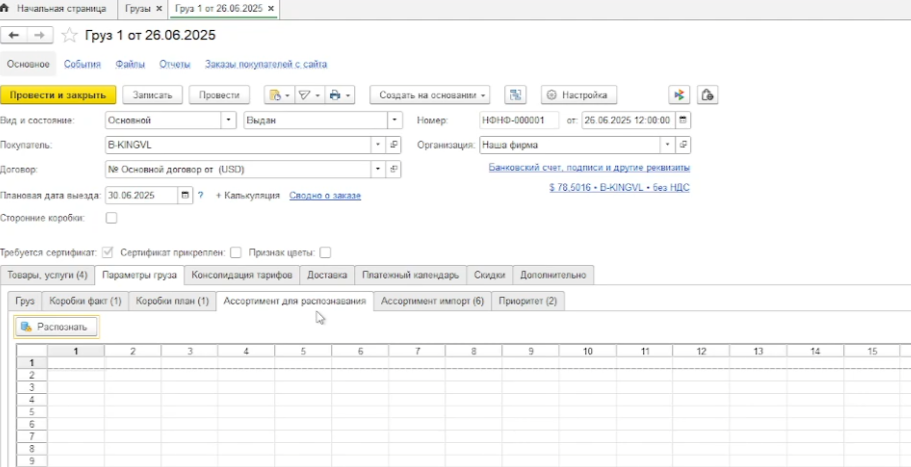
Task: Click the back navigation arrow
Action: 15,35
